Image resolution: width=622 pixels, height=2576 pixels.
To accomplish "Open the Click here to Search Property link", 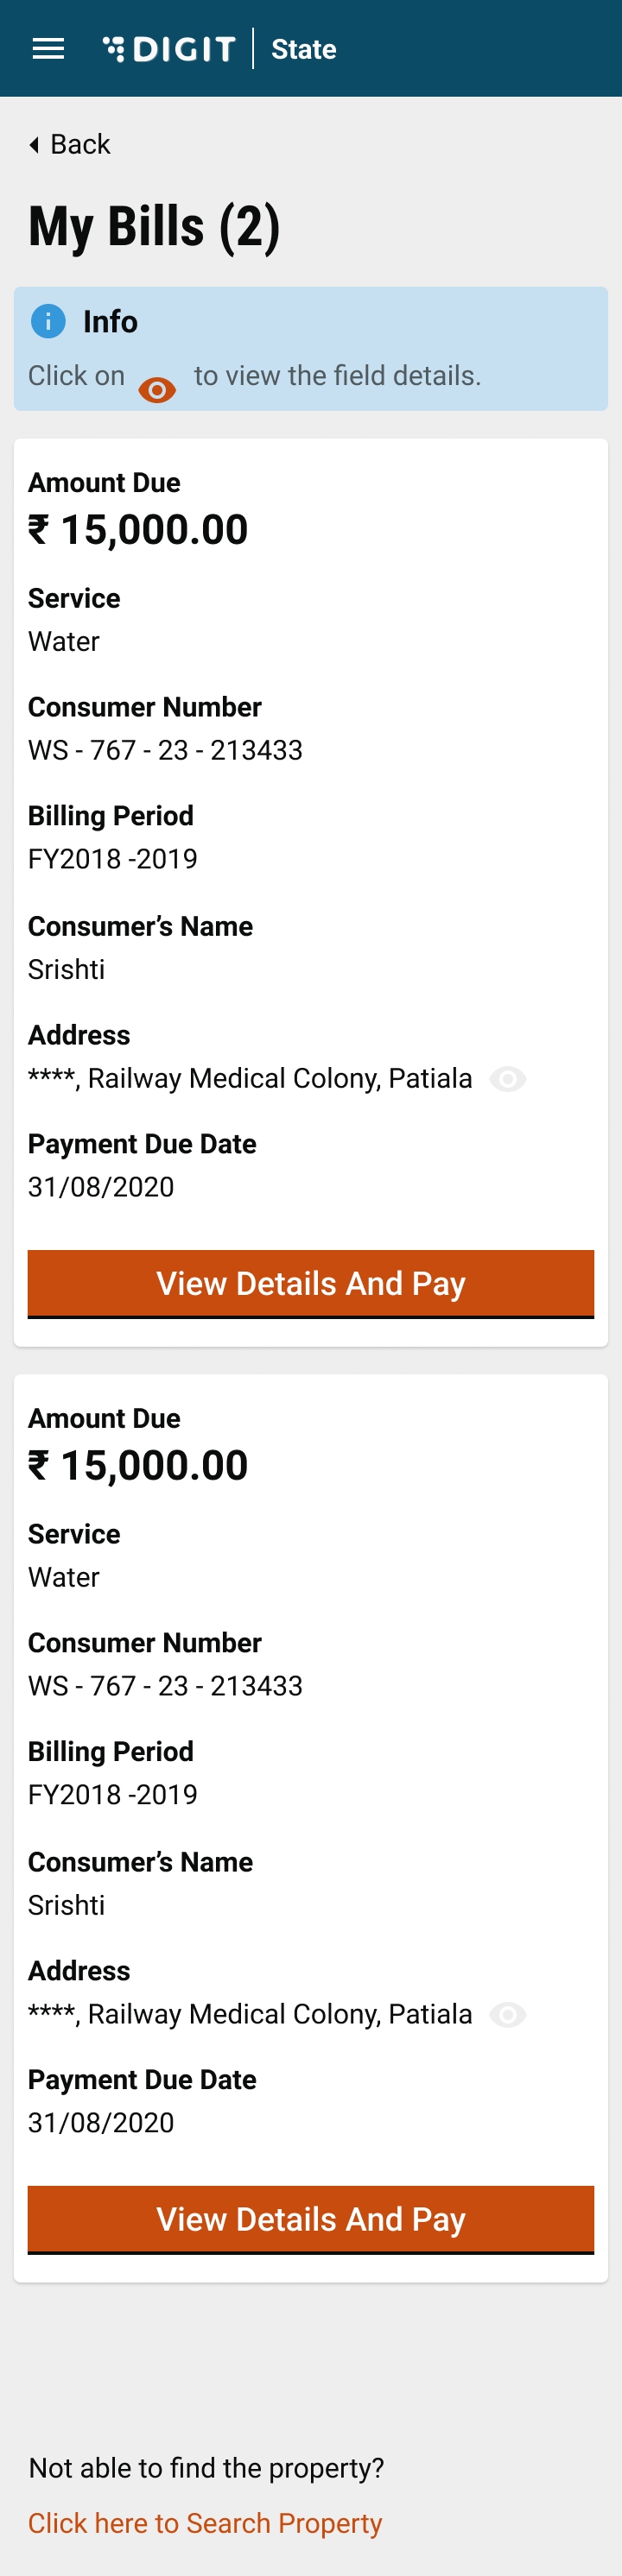I will click(205, 2523).
